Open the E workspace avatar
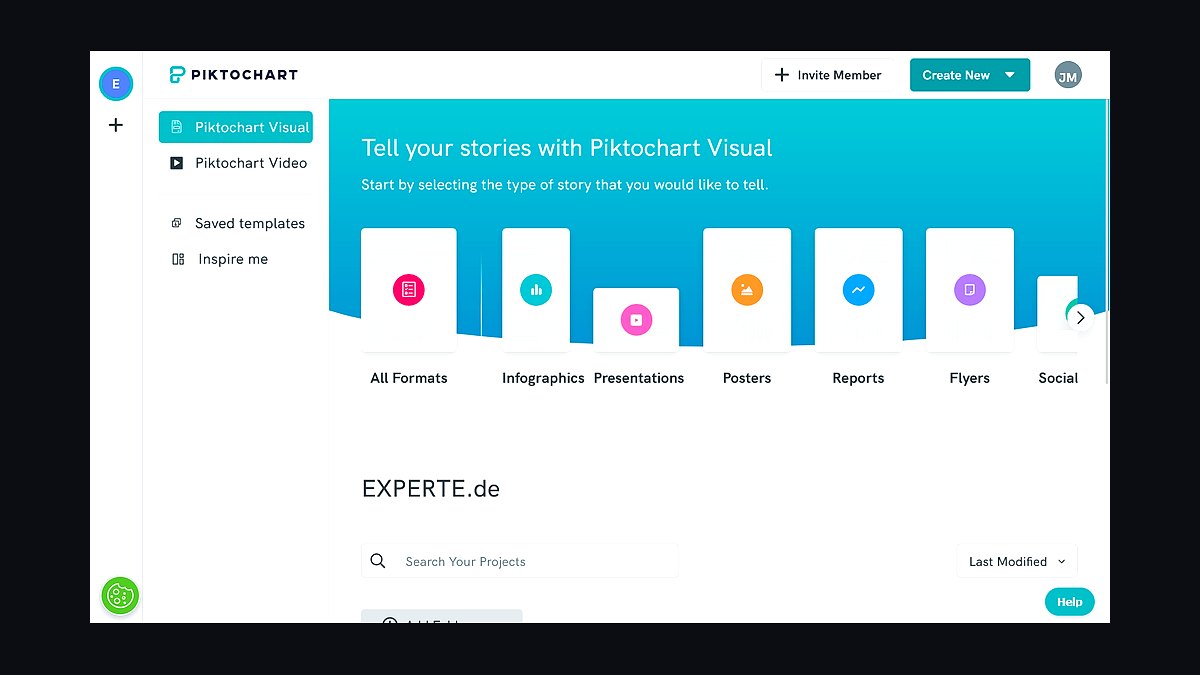Screen dimensions: 1200x675 [x=116, y=84]
